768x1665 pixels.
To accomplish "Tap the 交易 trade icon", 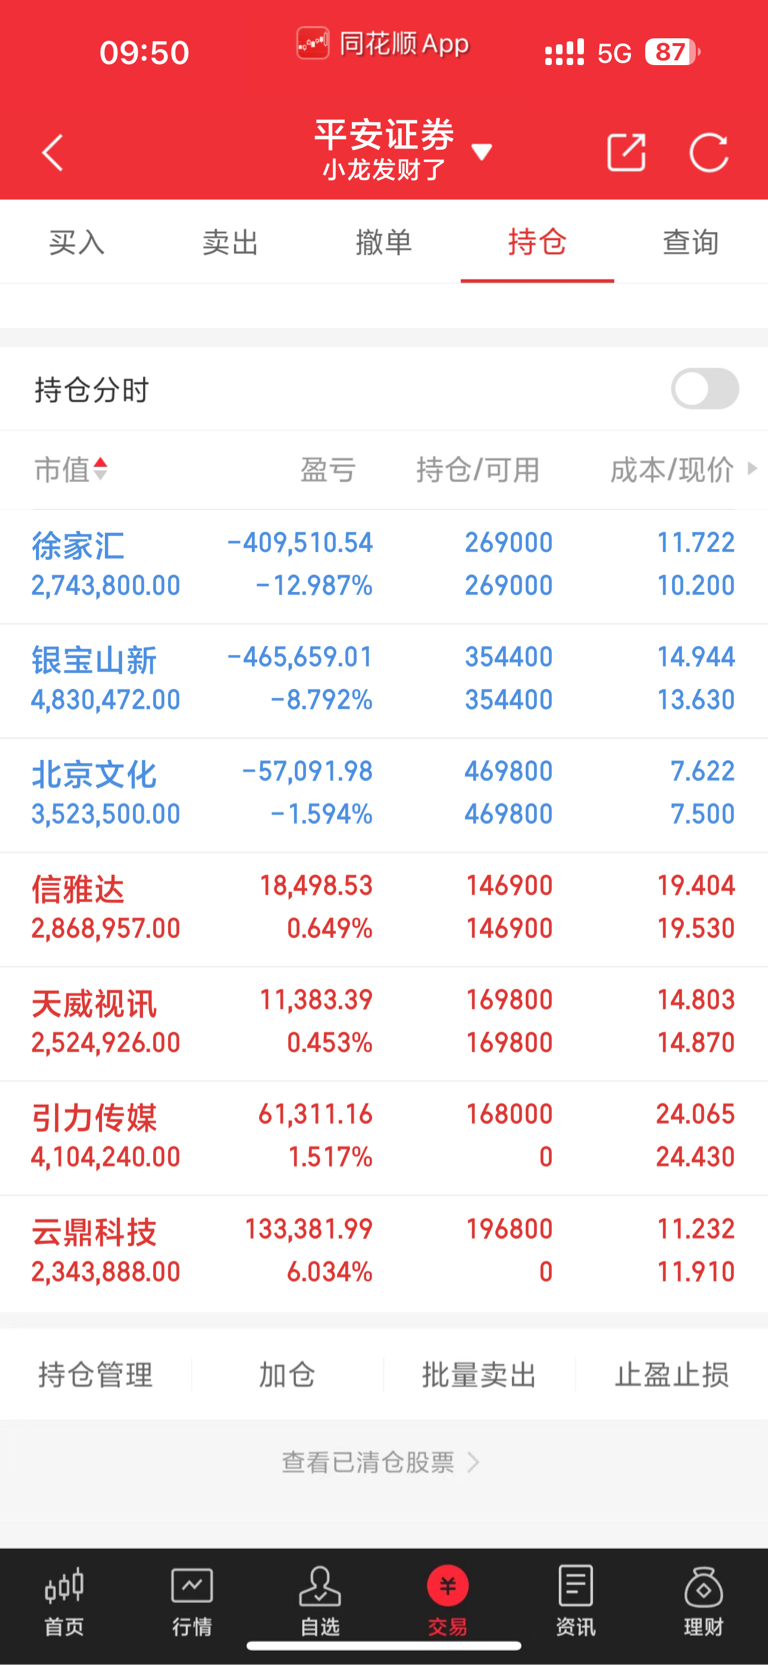I will [x=448, y=1601].
